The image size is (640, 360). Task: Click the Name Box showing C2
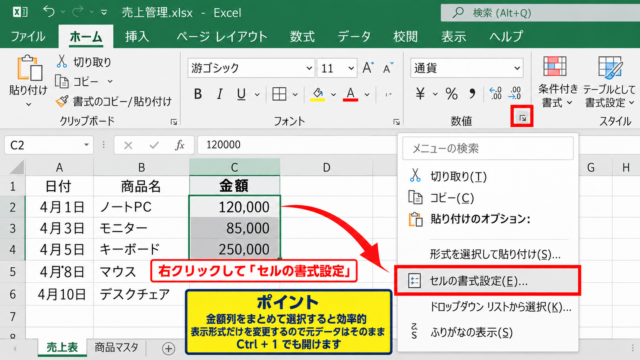pos(48,145)
